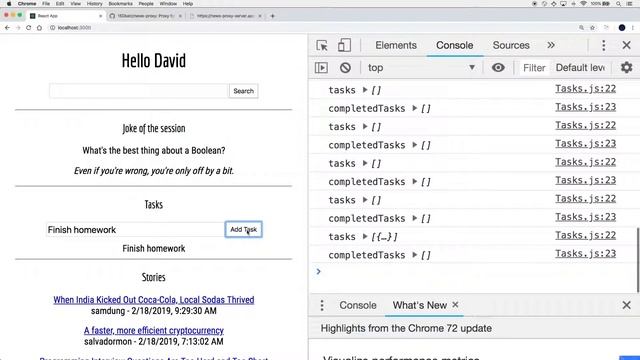
Task: Expand the last completedTasks array entry
Action: tap(415, 255)
